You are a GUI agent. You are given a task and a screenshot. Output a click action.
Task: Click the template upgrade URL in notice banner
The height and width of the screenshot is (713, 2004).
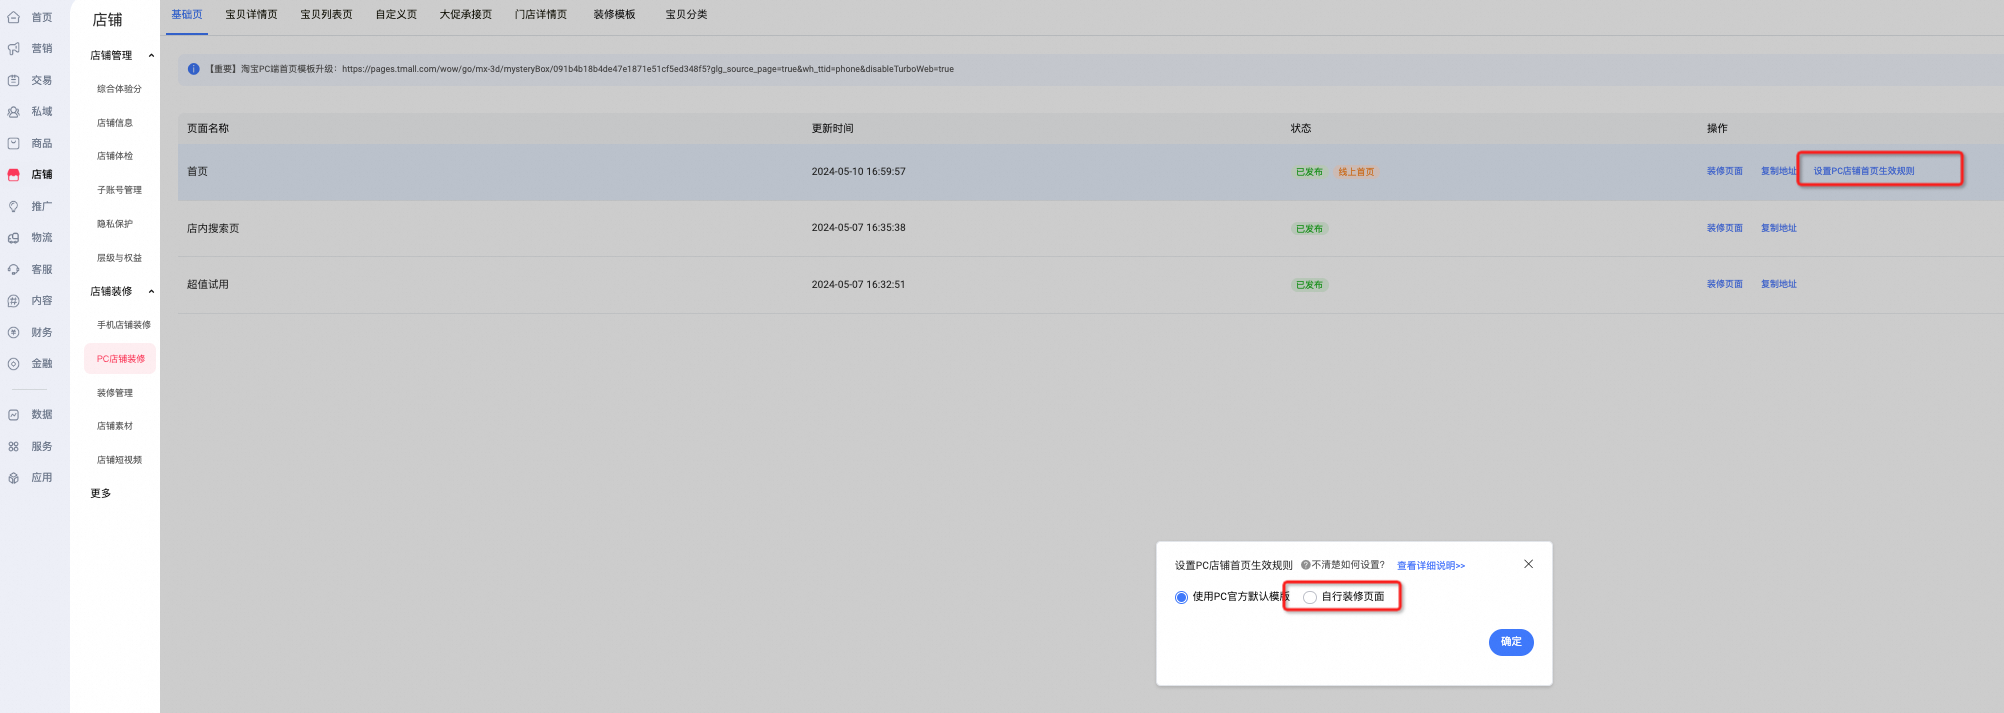click(648, 70)
